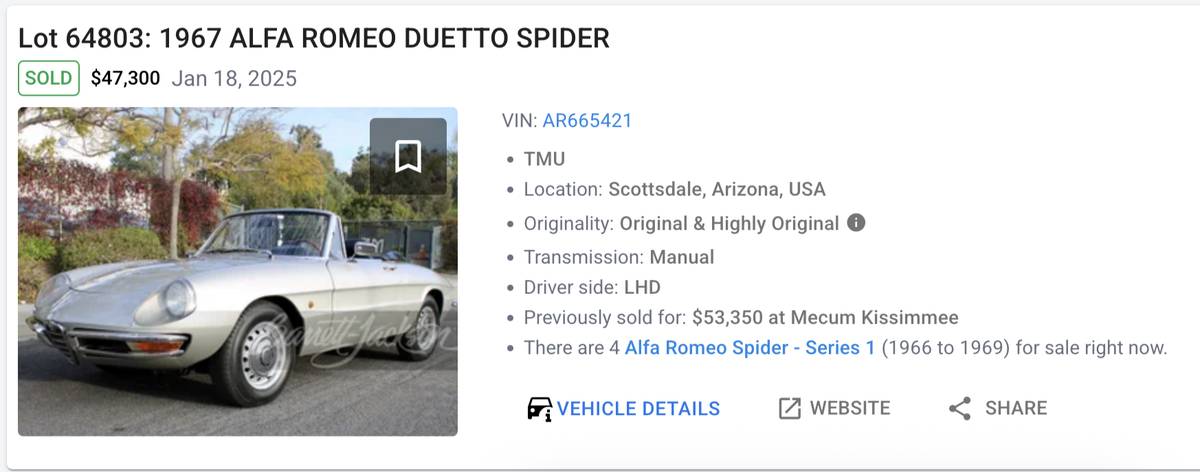This screenshot has width=1200, height=472.
Task: Click the external link icon beside Website
Action: tap(790, 408)
